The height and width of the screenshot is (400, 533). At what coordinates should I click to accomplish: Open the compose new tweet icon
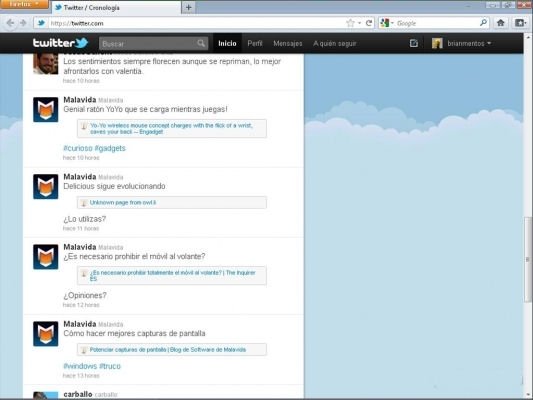tap(414, 43)
